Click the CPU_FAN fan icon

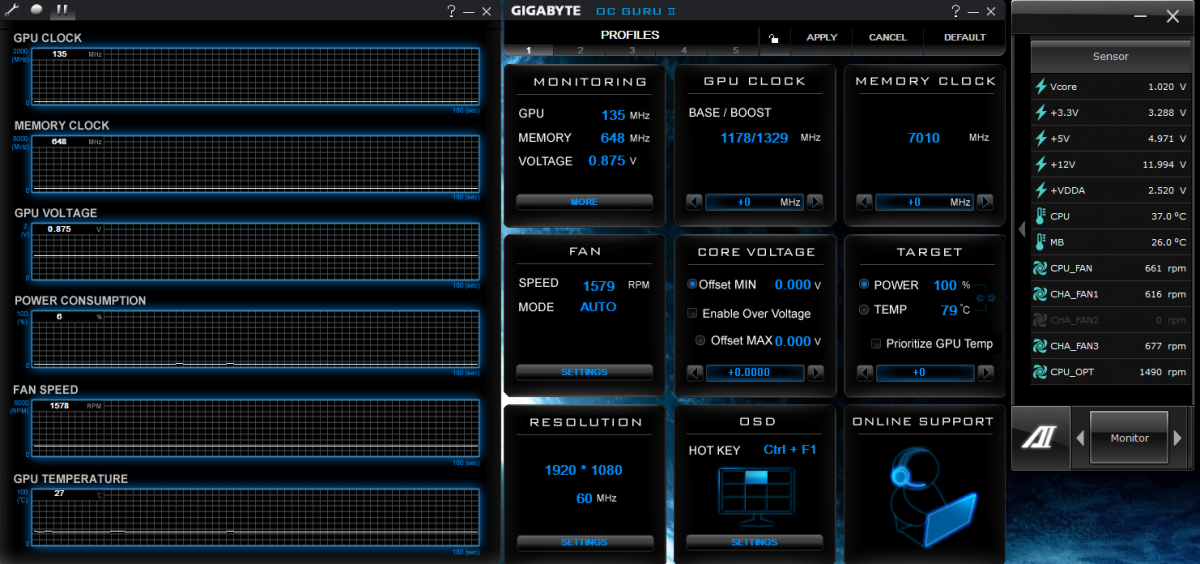click(x=1040, y=268)
